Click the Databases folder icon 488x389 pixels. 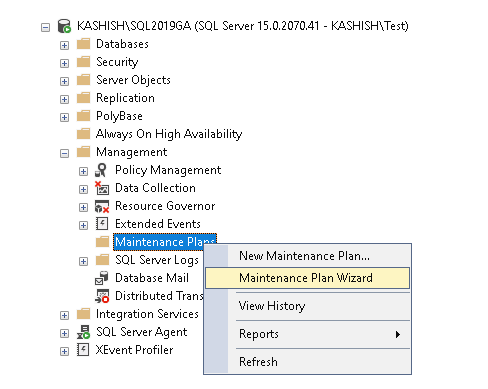click(x=83, y=44)
